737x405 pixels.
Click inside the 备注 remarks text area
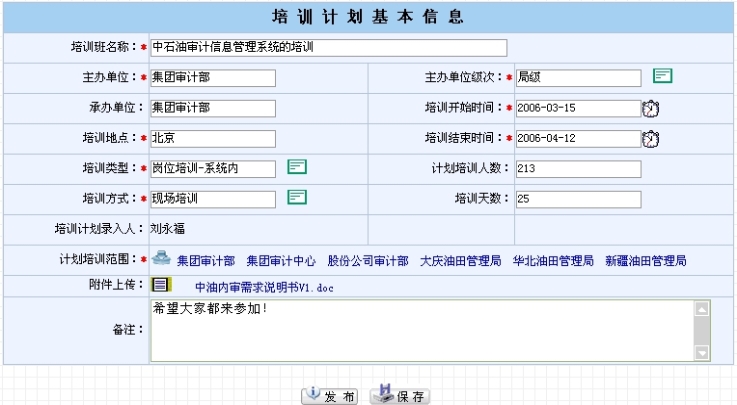point(420,330)
